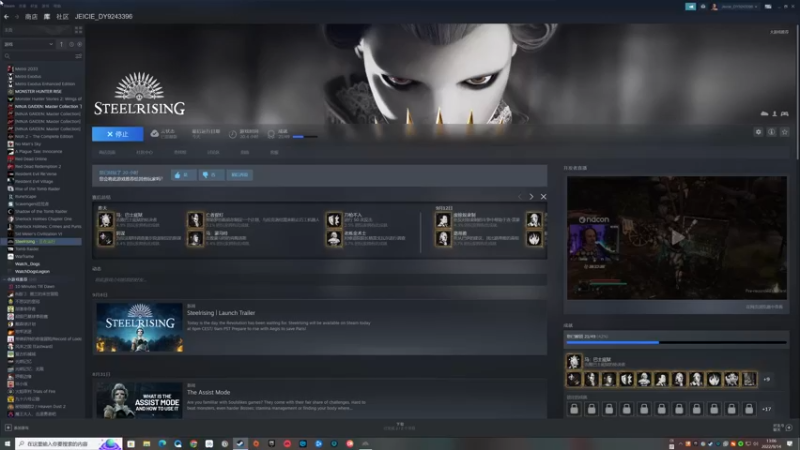
Task: Go forward with the right navigation arrow
Action: coord(16,17)
